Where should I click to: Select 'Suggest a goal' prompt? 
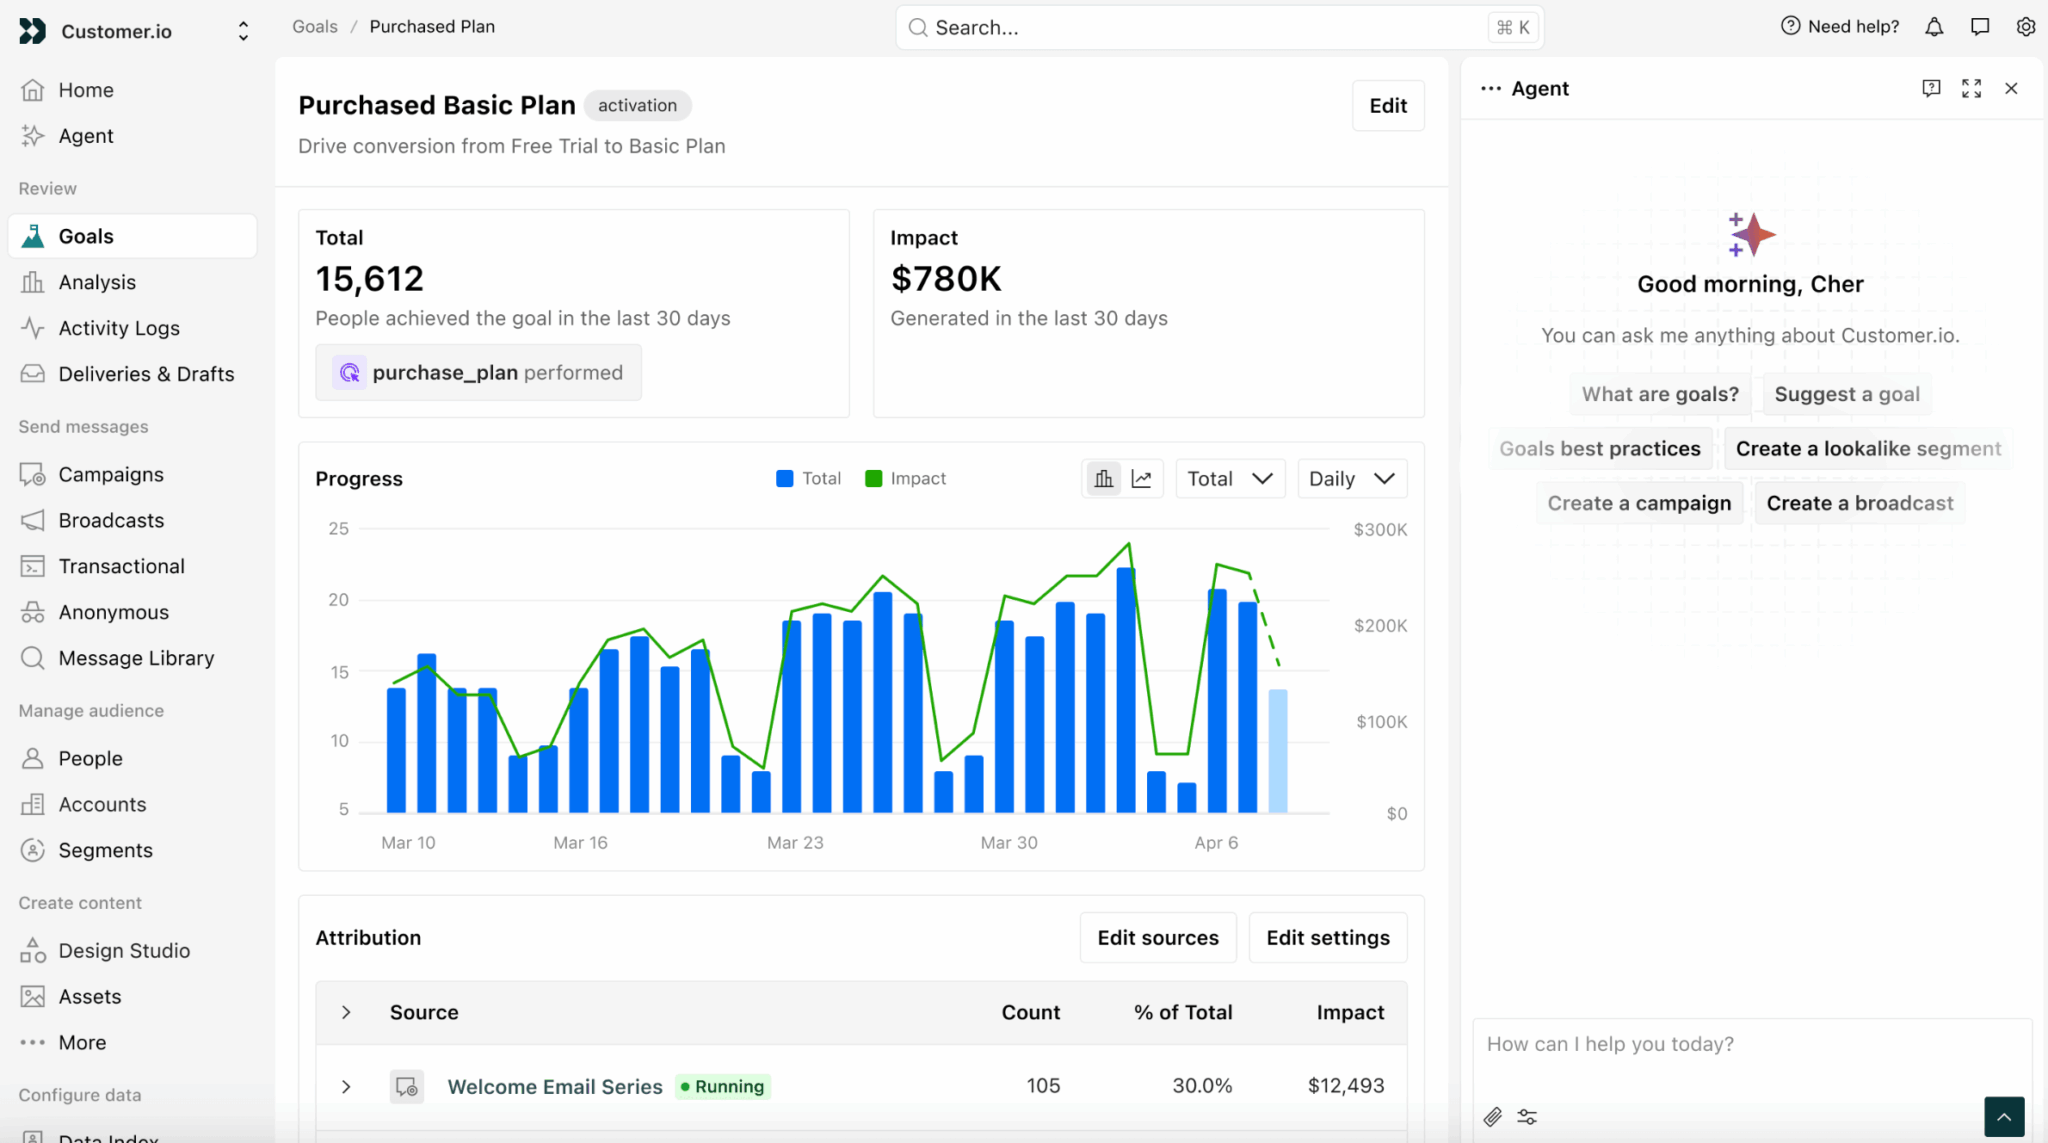point(1847,395)
